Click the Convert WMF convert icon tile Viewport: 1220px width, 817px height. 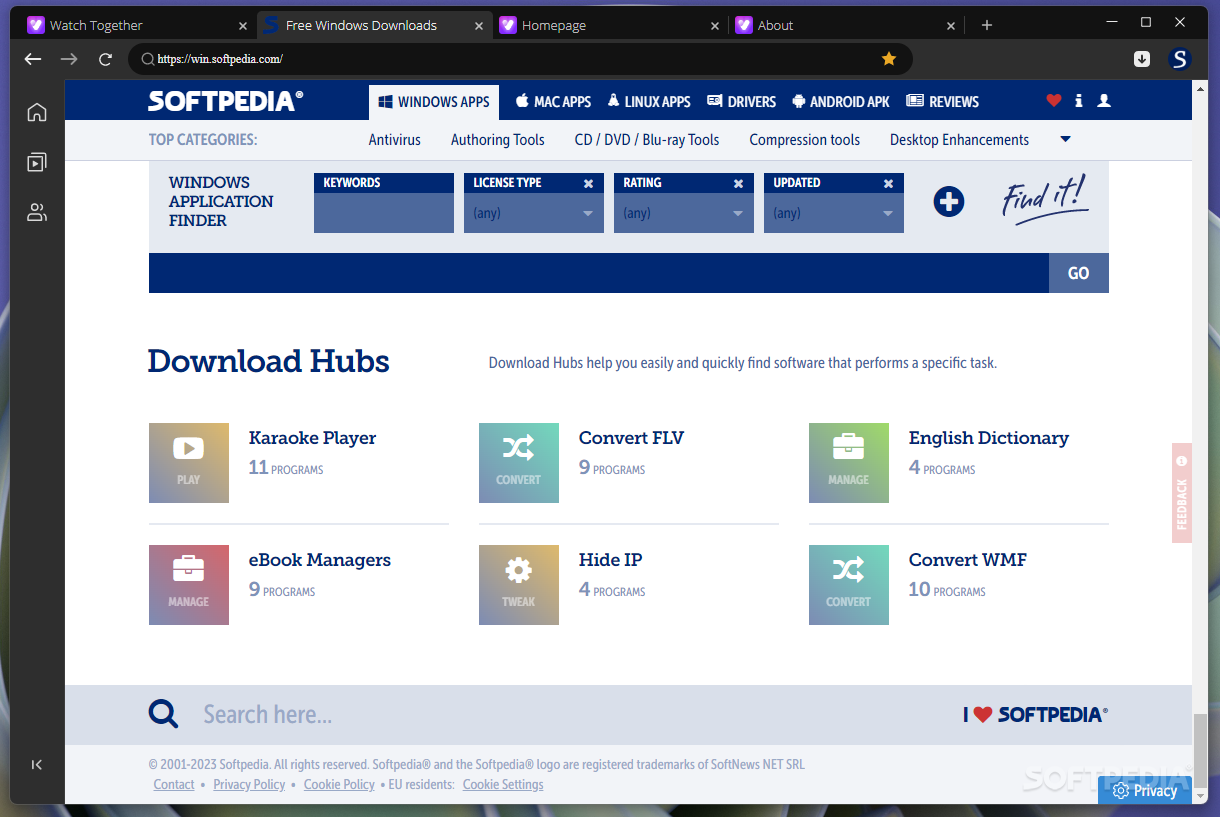(x=849, y=584)
